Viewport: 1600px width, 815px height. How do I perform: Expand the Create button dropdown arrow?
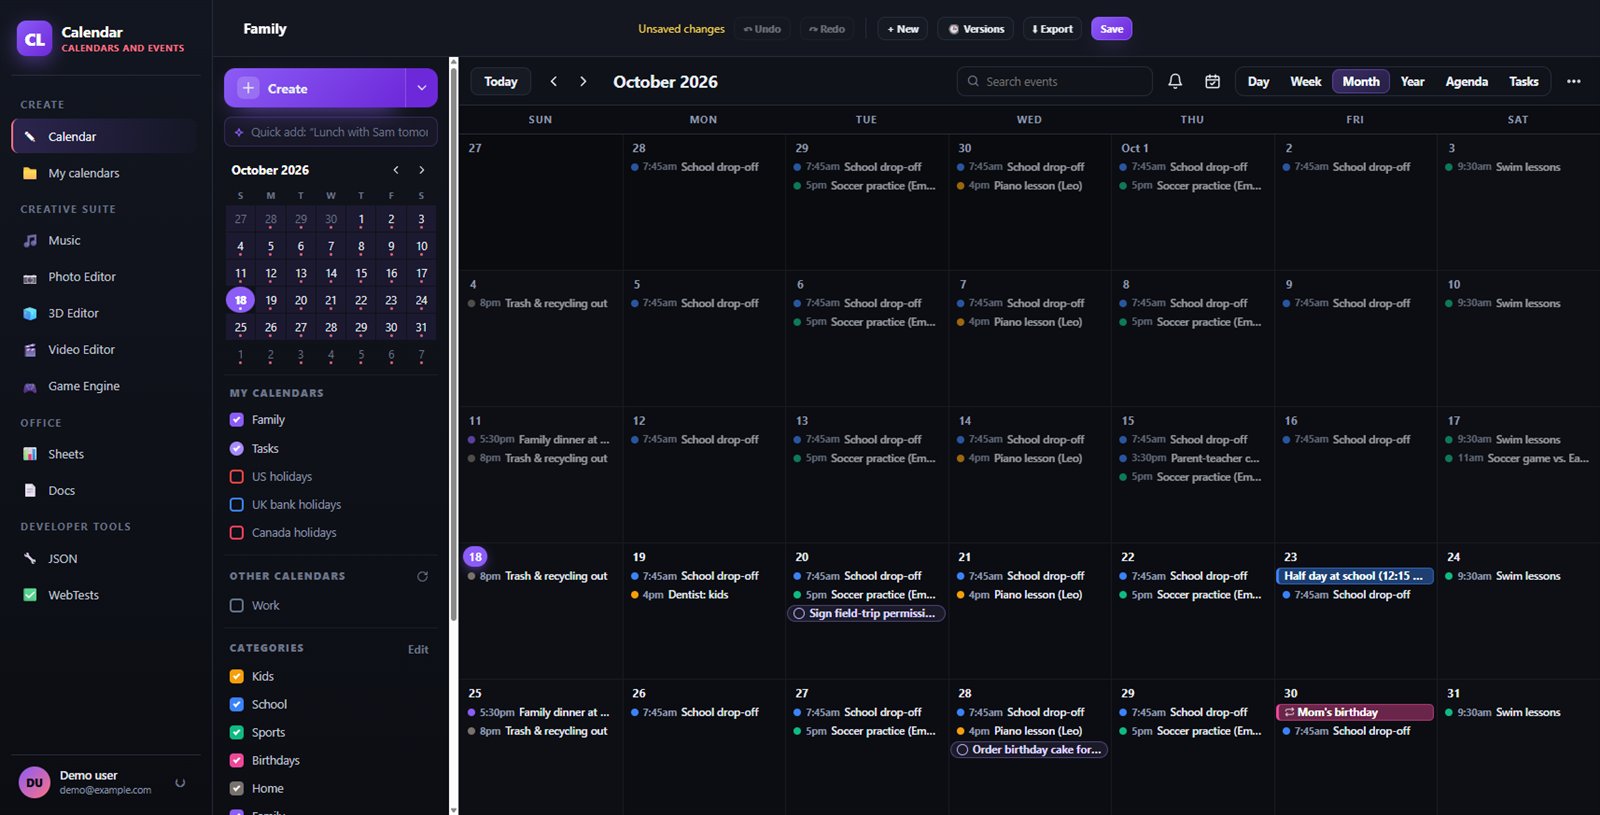click(x=422, y=88)
